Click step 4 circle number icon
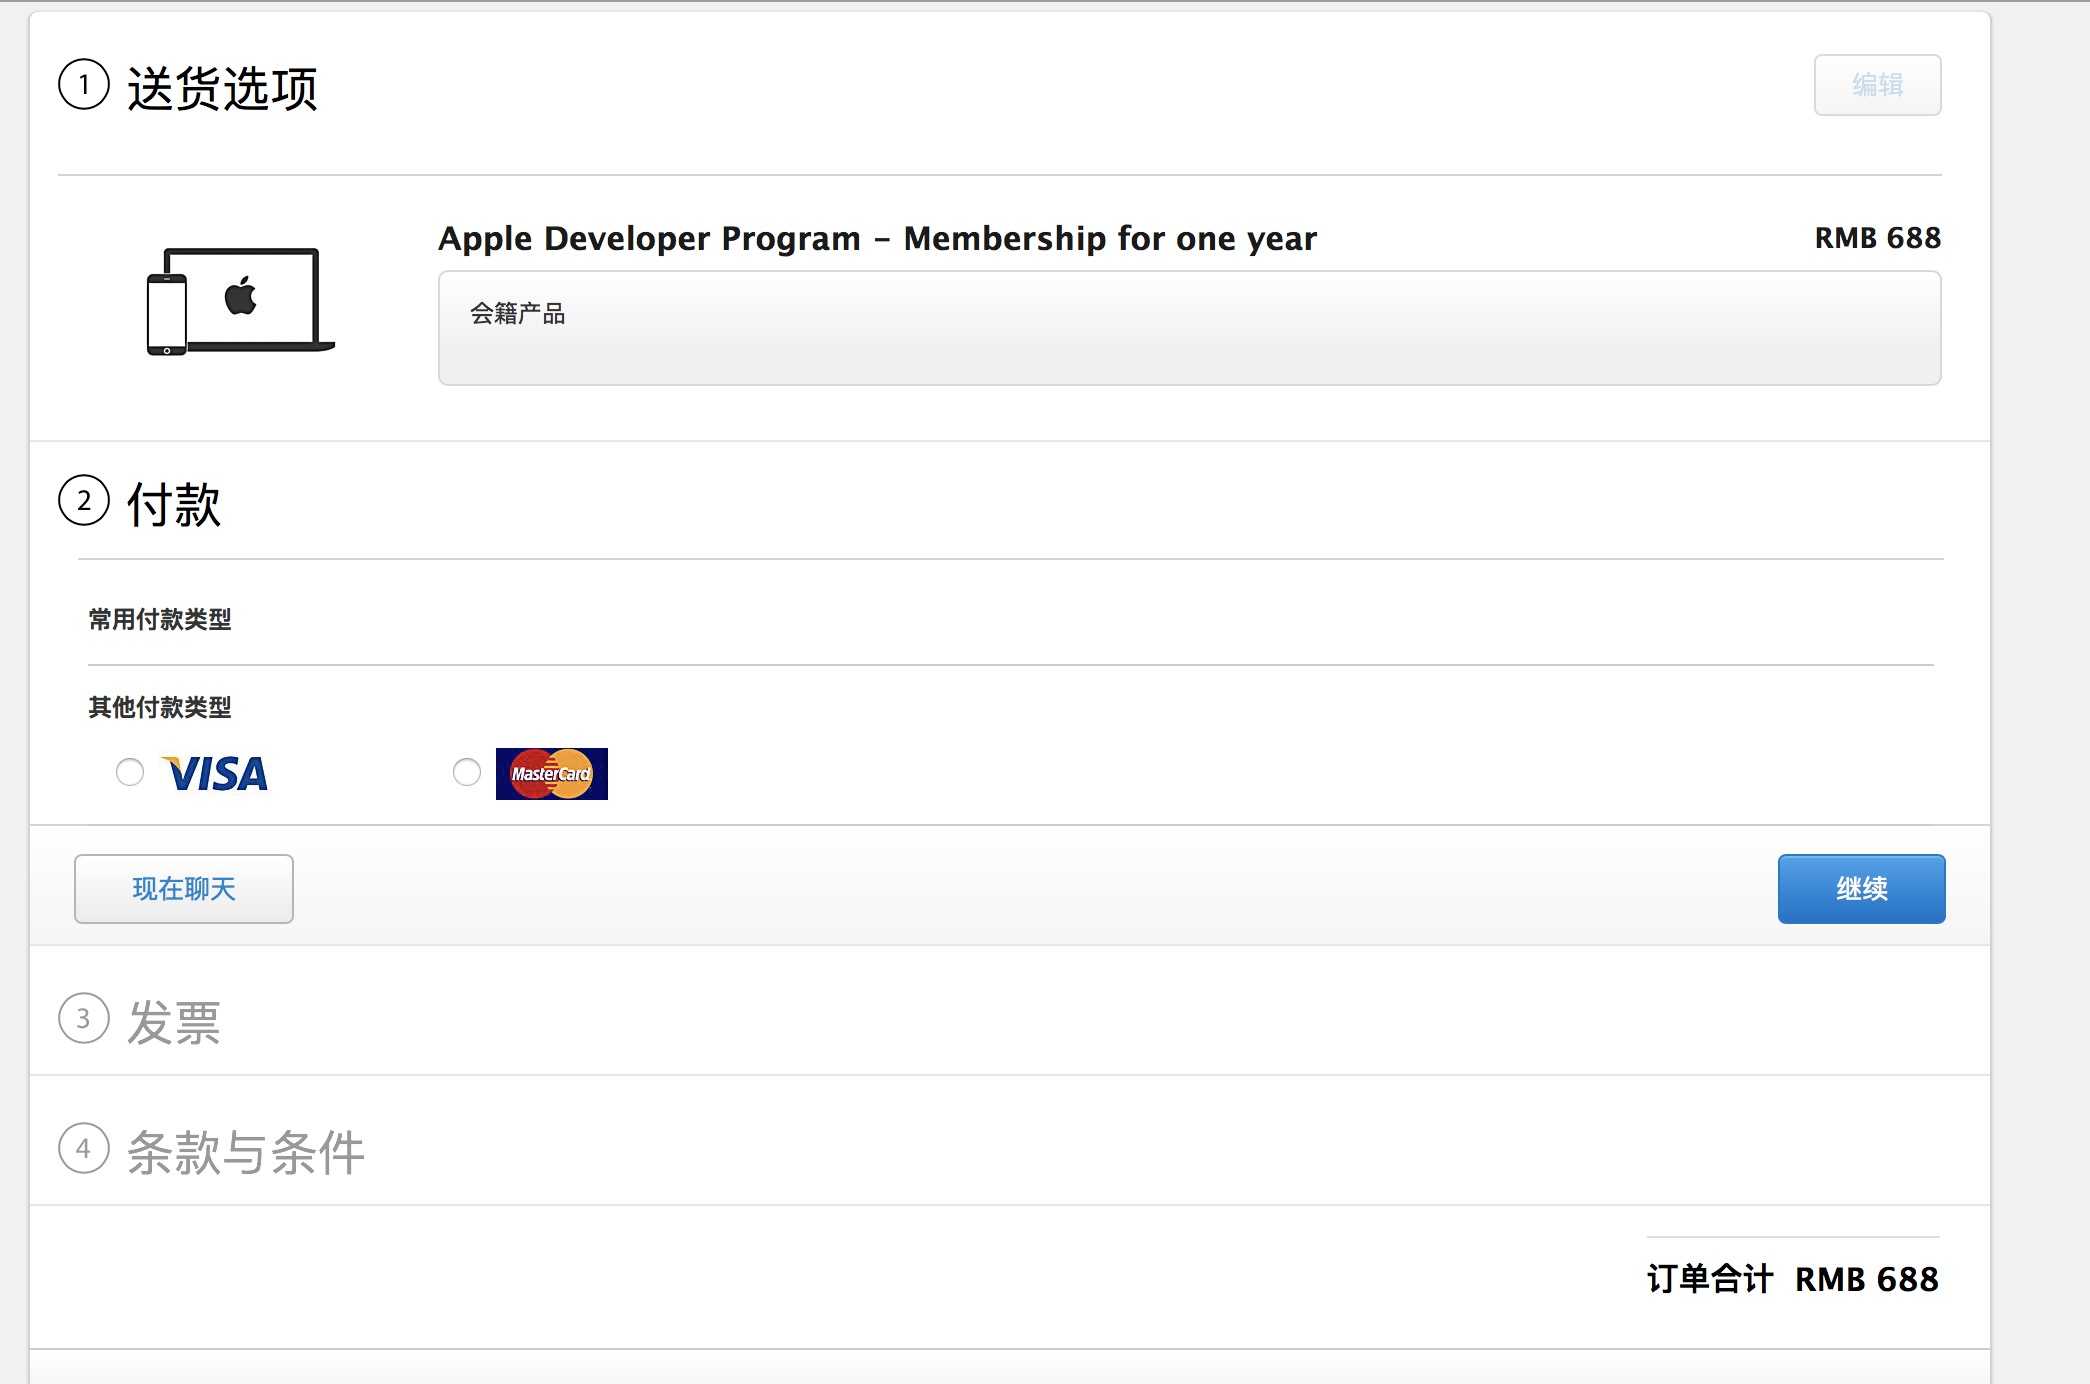 (x=84, y=1149)
